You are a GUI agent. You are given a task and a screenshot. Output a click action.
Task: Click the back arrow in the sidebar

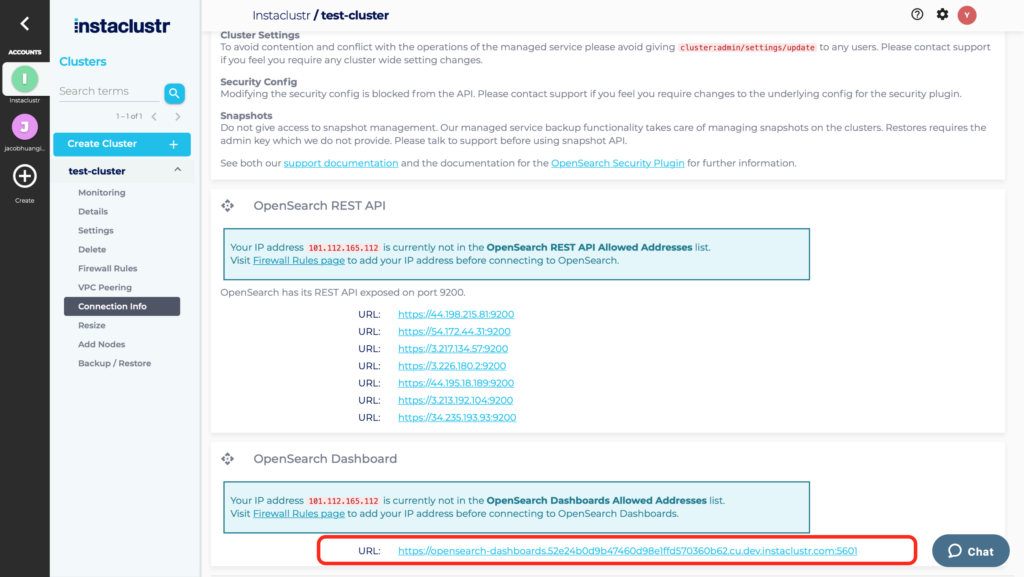[x=24, y=24]
